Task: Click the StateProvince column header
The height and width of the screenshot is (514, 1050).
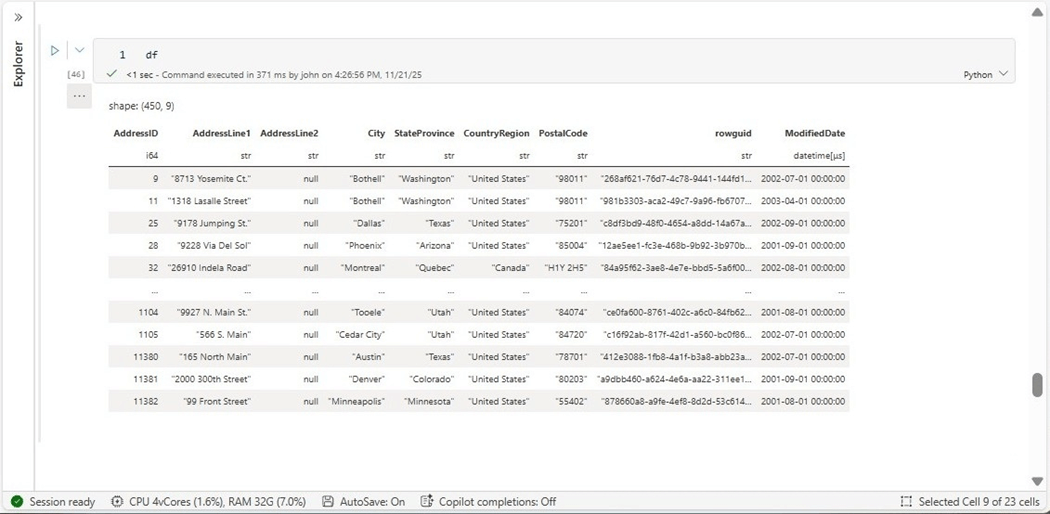Action: click(424, 133)
